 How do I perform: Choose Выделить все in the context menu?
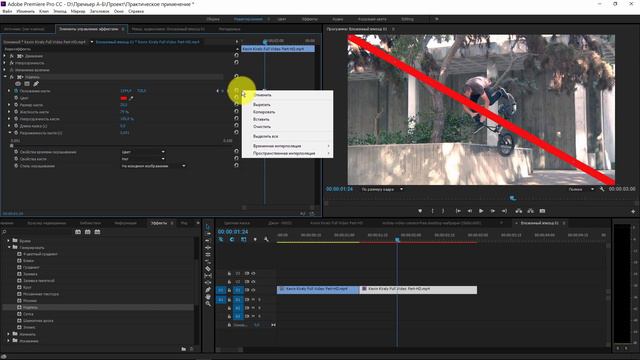coord(266,136)
